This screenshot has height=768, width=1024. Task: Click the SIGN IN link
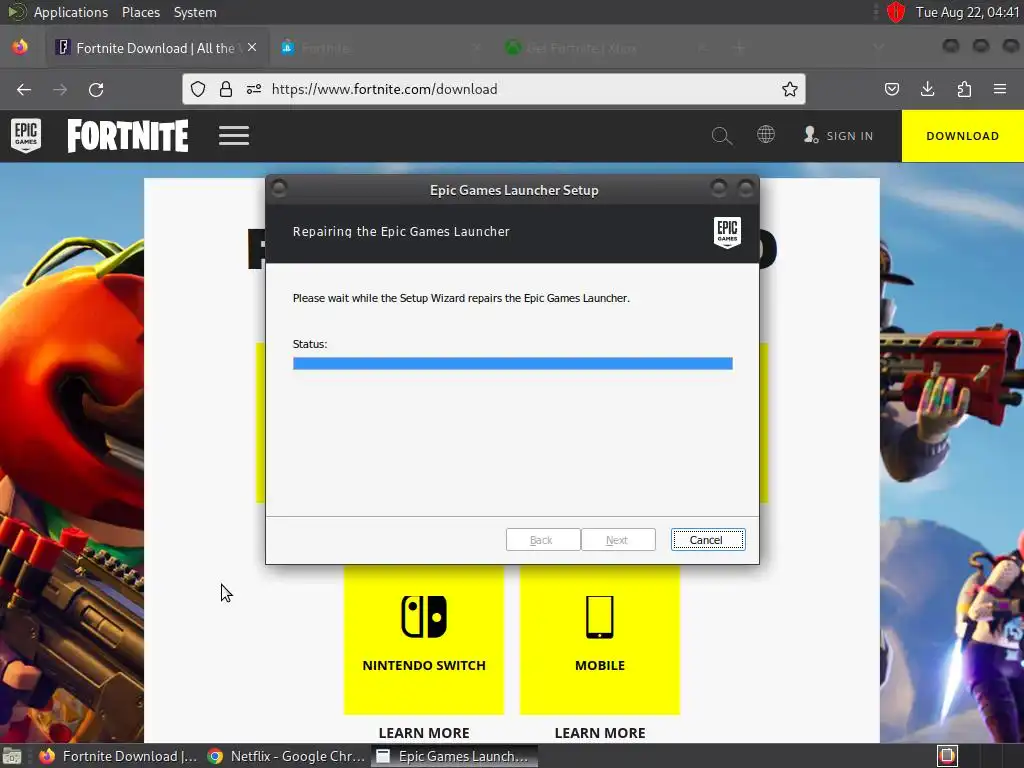click(839, 136)
